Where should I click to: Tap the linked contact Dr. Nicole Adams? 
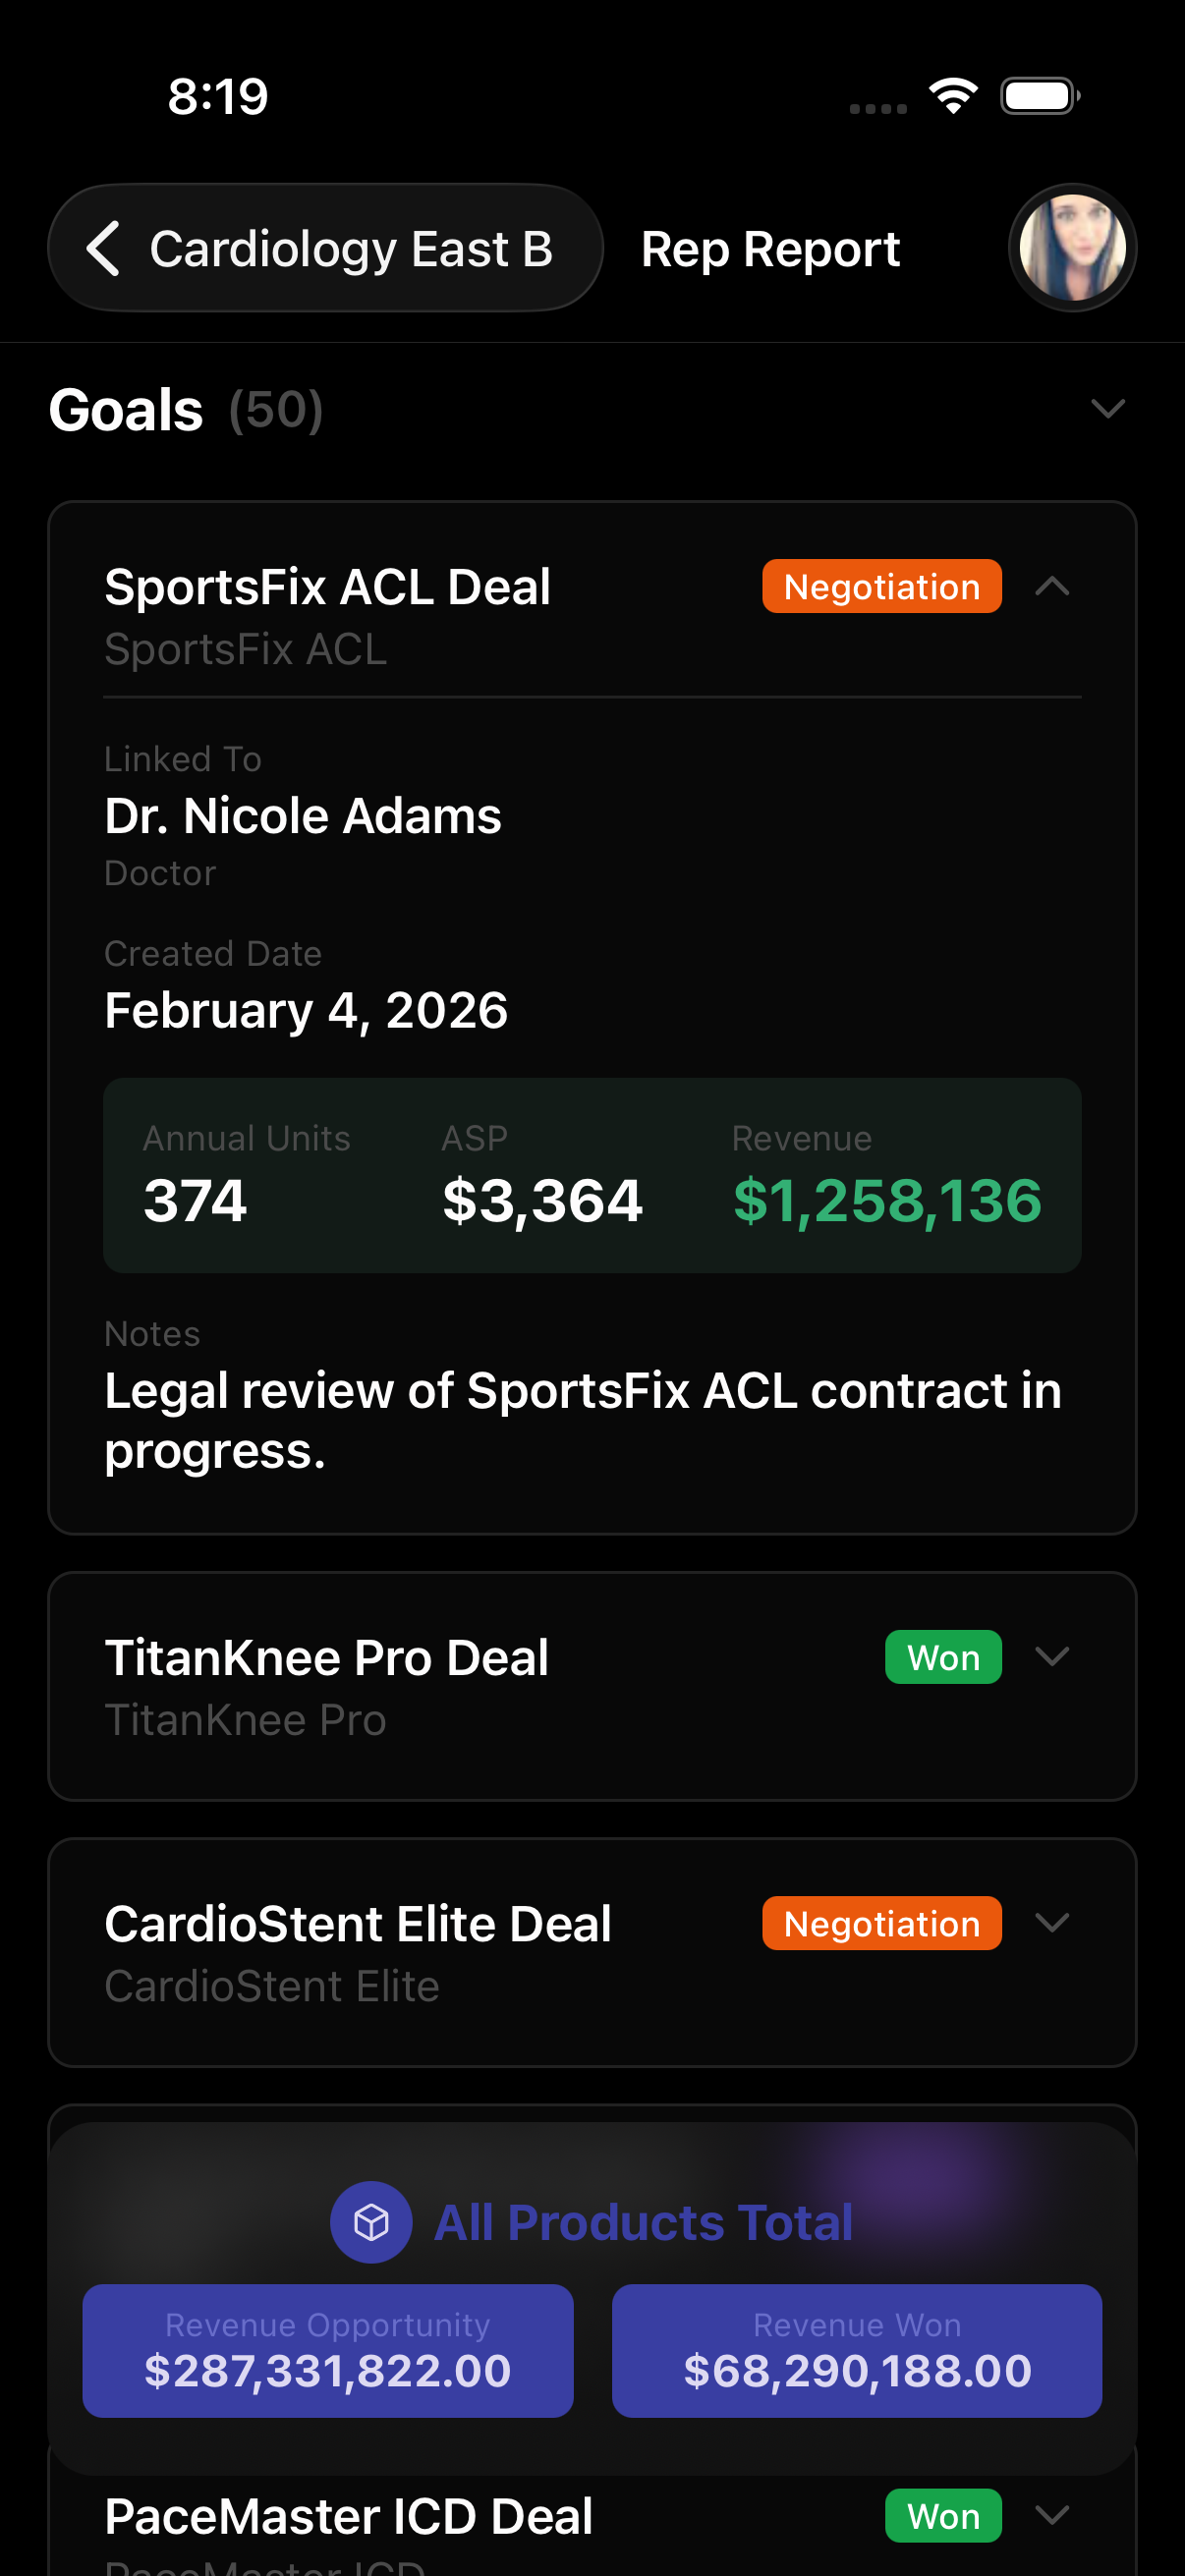(303, 816)
